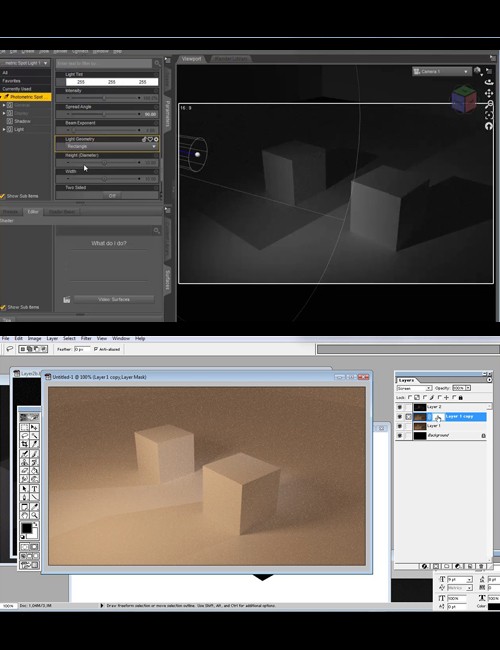Select the Path Selection arrow tool
This screenshot has height=650, width=500.
24,488
